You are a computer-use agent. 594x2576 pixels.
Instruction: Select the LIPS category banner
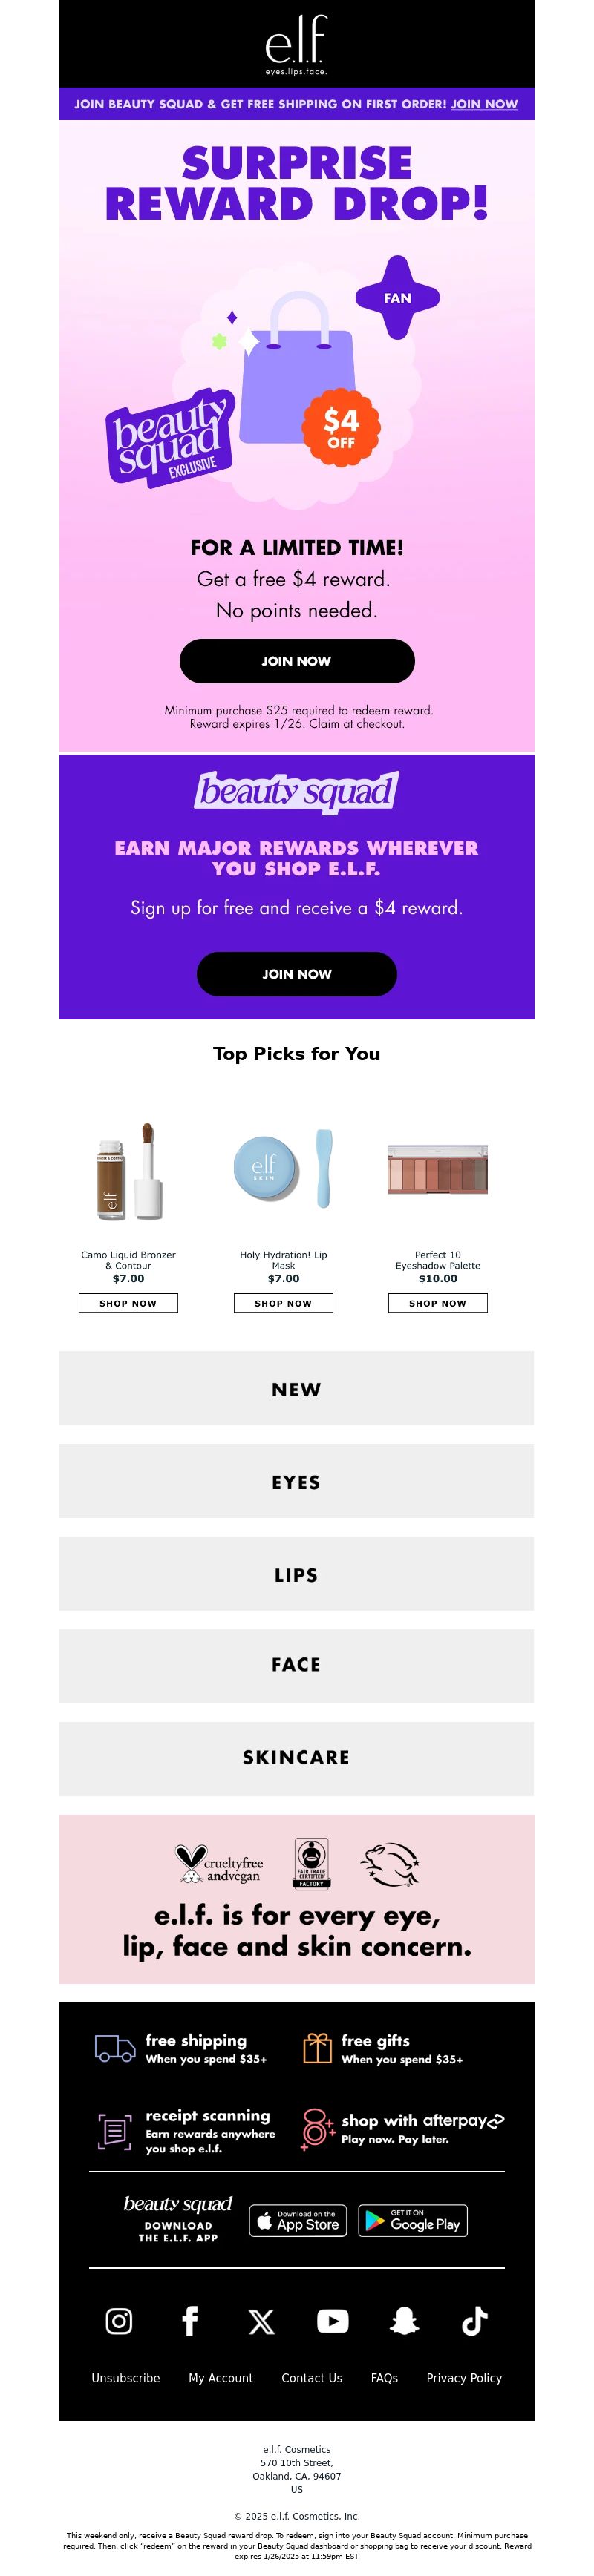(297, 1574)
